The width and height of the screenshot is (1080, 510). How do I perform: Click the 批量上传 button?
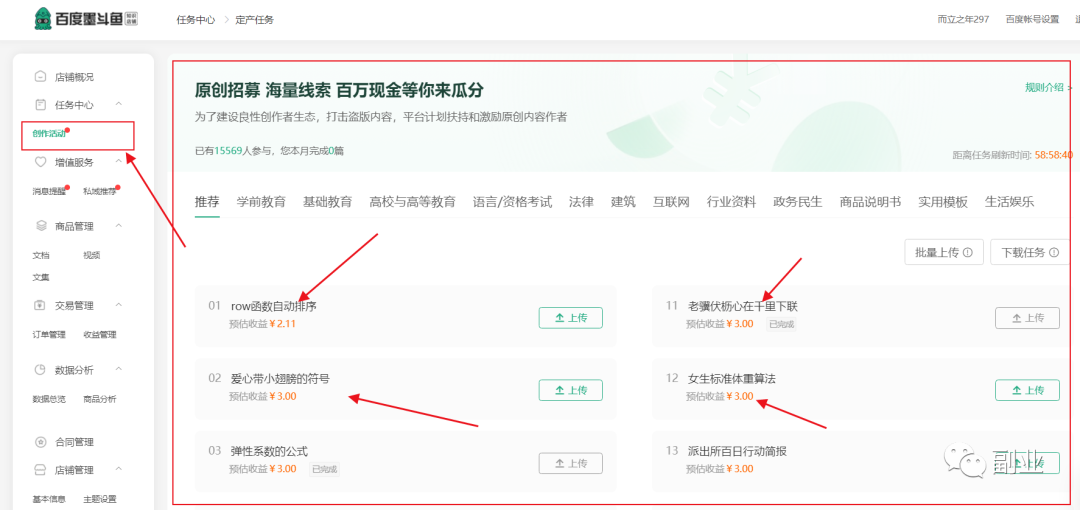pos(944,252)
